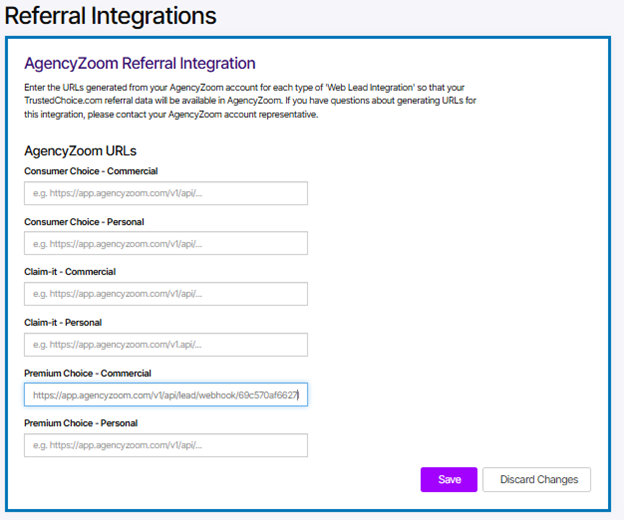This screenshot has height=520, width=624.
Task: Click the 'Claim-it - Personal' label
Action: click(x=63, y=323)
